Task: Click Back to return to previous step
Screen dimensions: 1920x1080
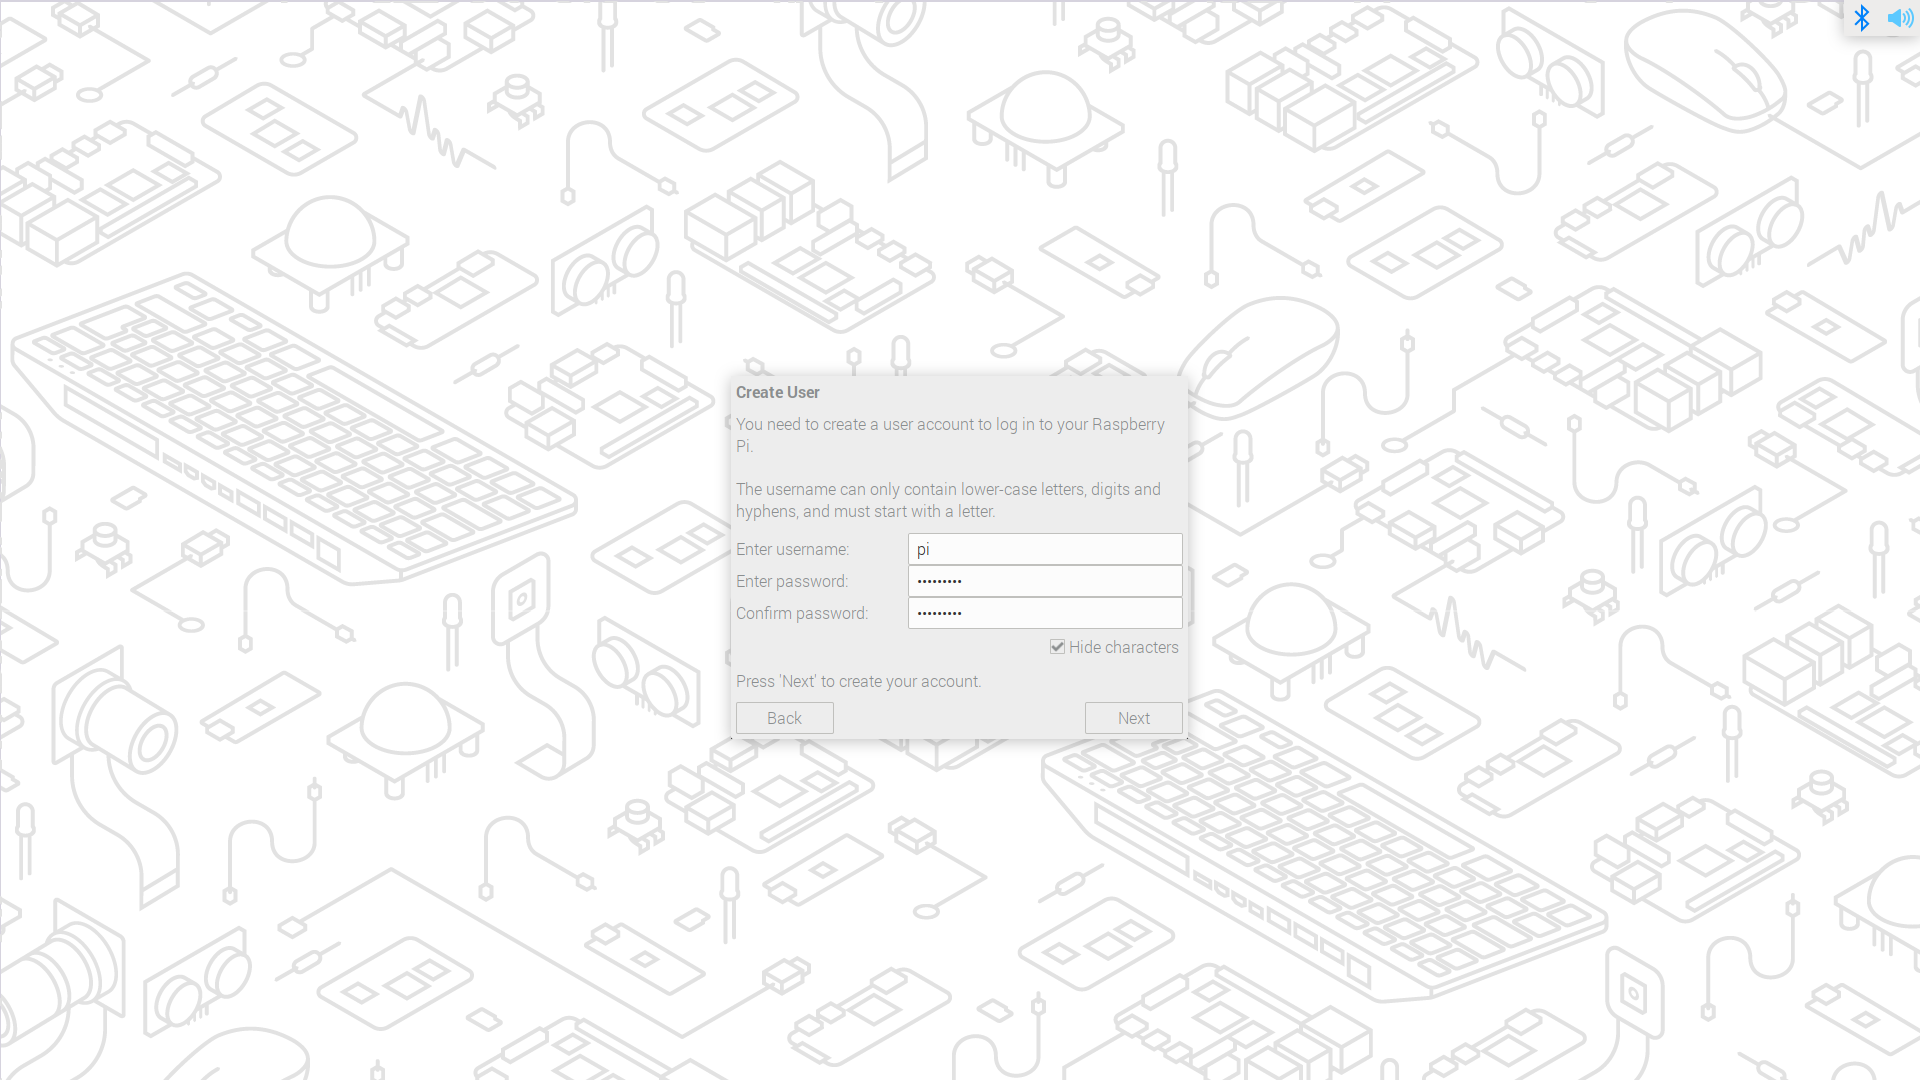Action: pos(785,717)
